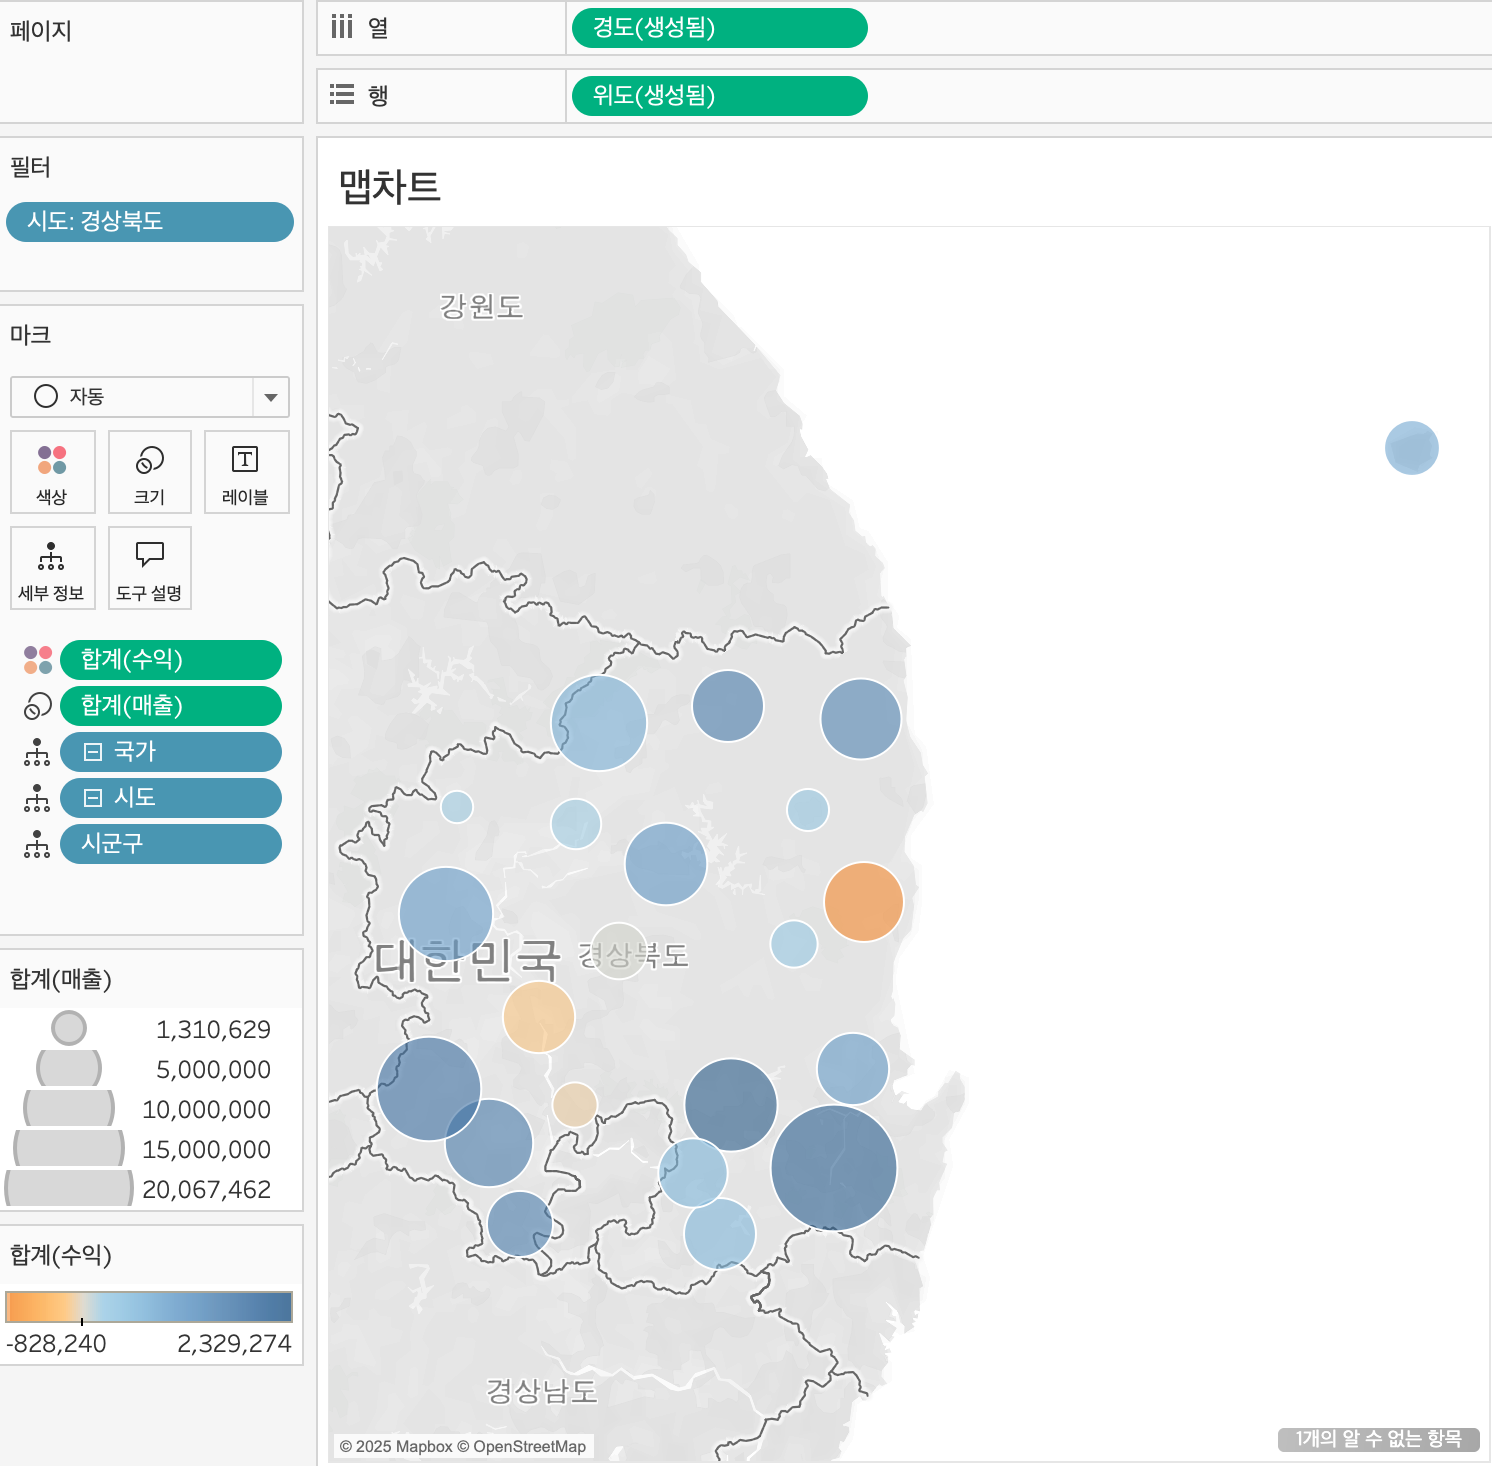
Task: Open the 크기 (size) mark card
Action: pyautogui.click(x=149, y=472)
